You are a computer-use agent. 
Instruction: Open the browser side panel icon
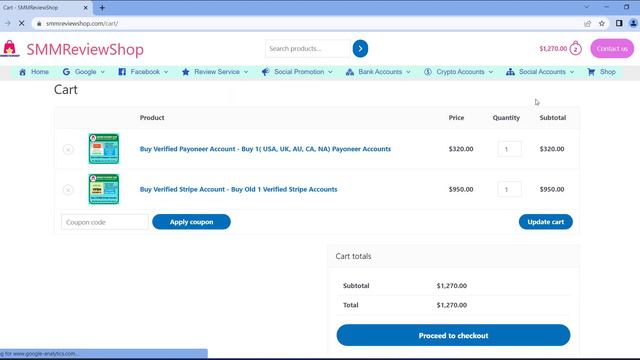[619, 24]
